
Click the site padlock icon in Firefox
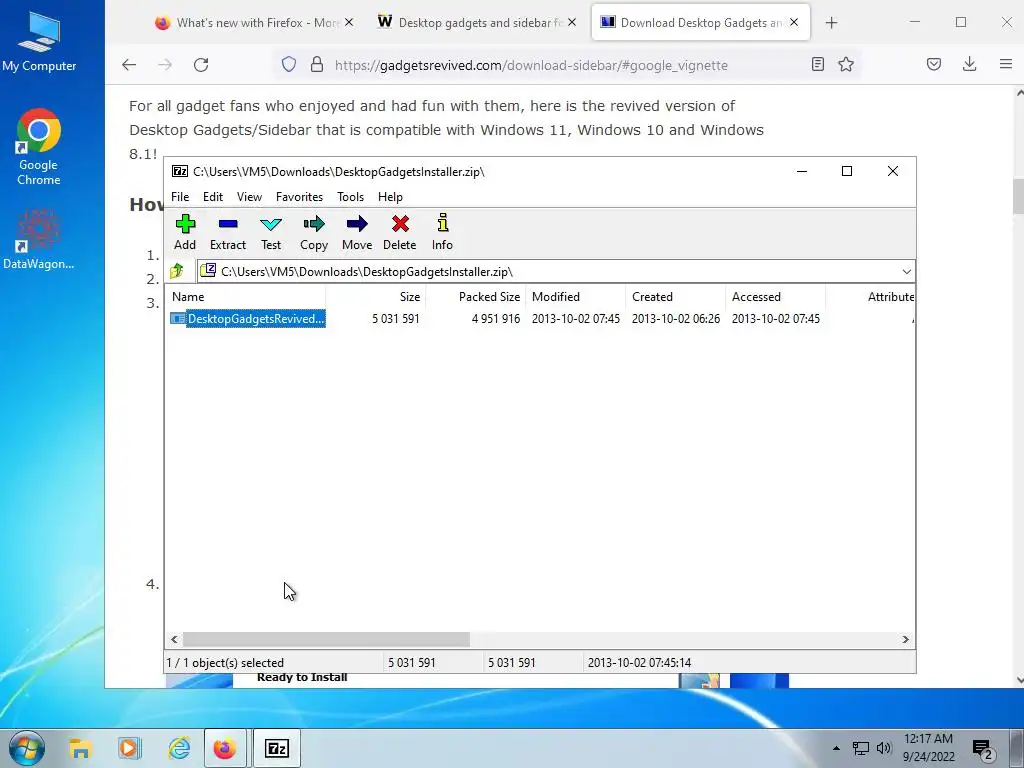pyautogui.click(x=317, y=65)
